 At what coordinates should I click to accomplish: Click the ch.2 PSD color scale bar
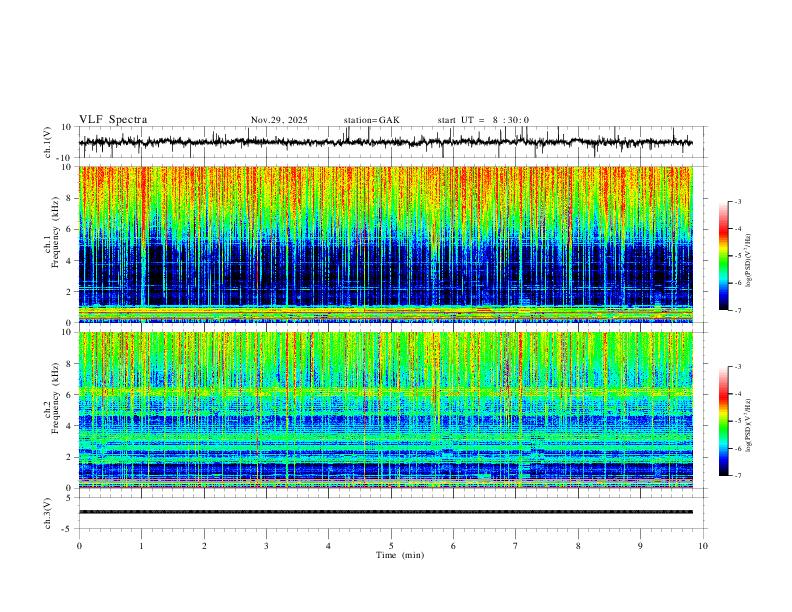coord(724,421)
